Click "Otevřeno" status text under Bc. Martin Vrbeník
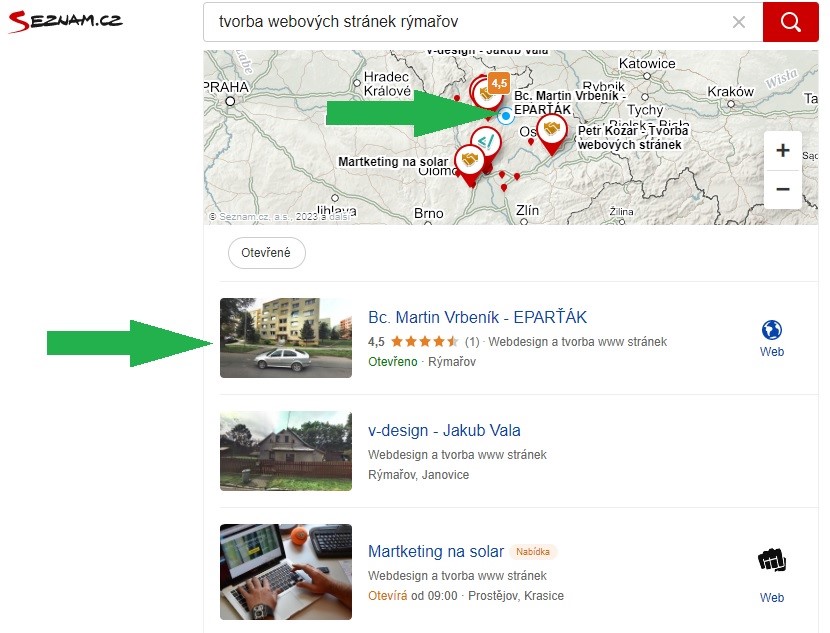 (393, 362)
